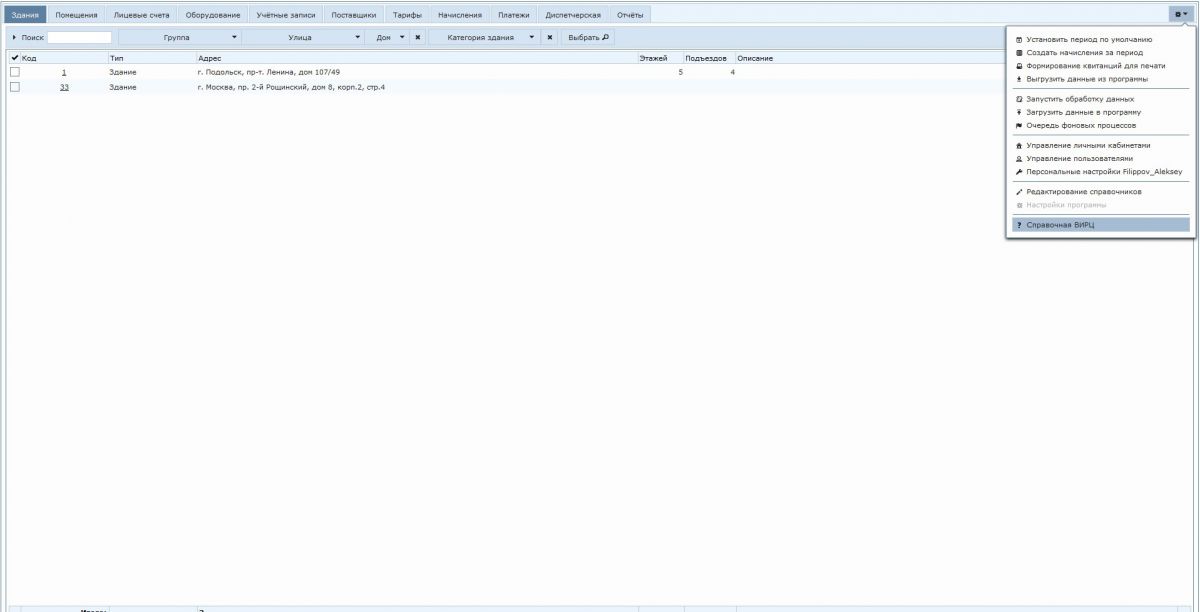The width and height of the screenshot is (1200, 612).
Task: Open Создать начисления за период from the menu
Action: point(1084,52)
